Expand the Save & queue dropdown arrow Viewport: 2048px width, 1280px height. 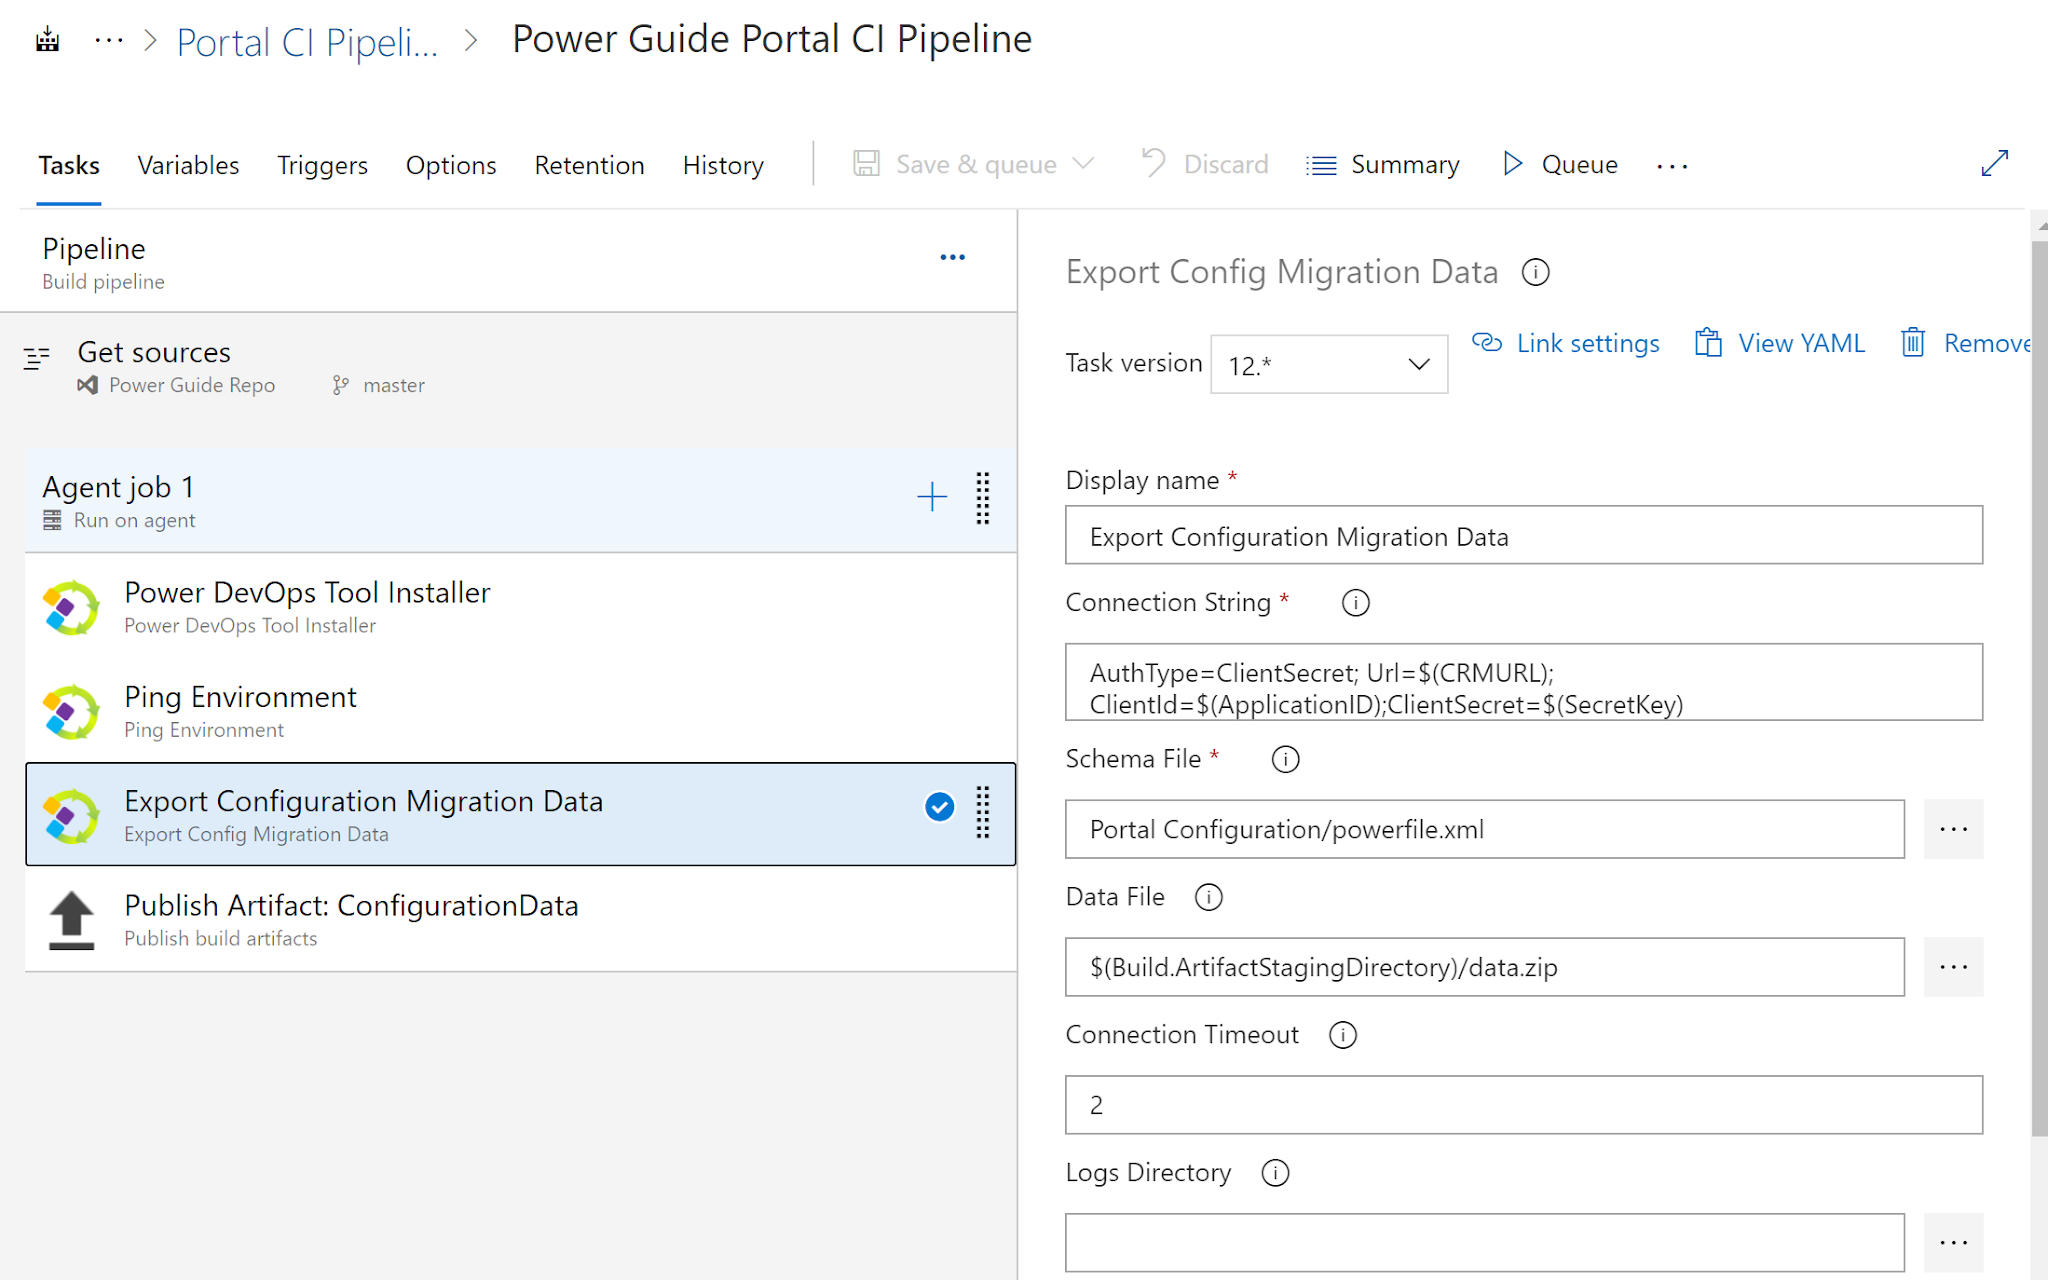1083,163
